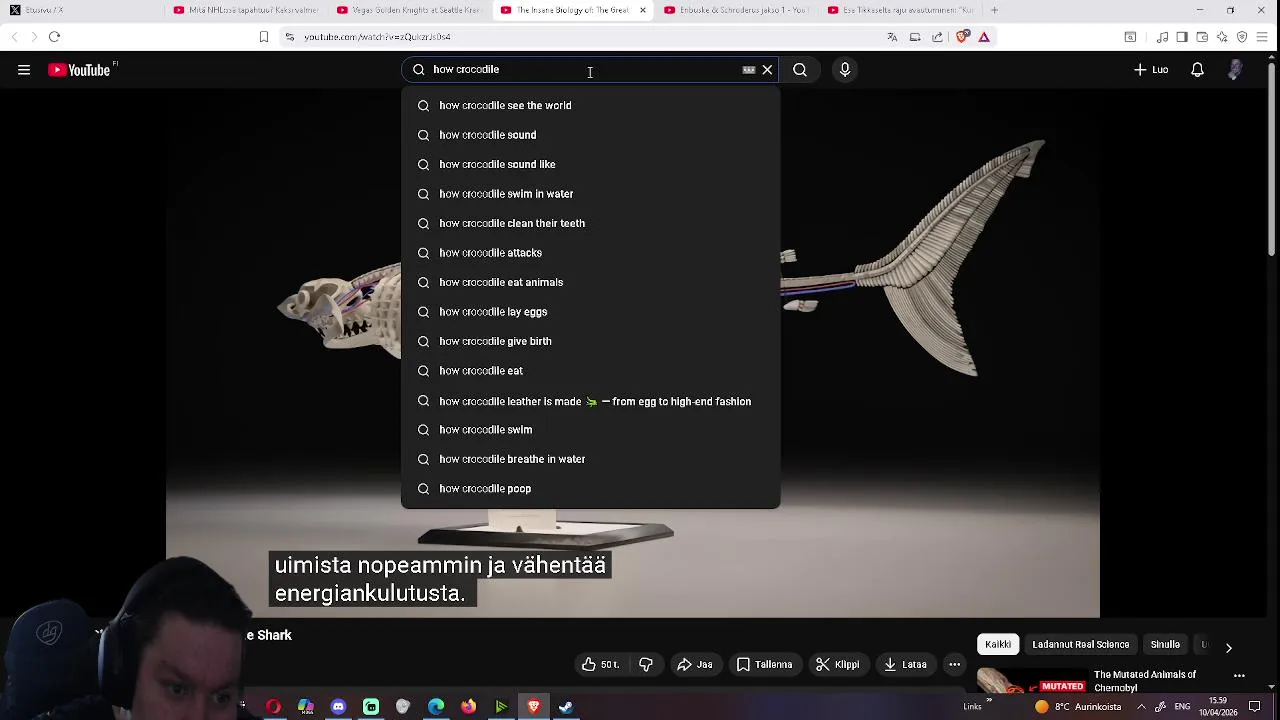The height and width of the screenshot is (720, 1280).
Task: Choose the 'how crocodile attacks' suggestion
Action: [x=590, y=253]
